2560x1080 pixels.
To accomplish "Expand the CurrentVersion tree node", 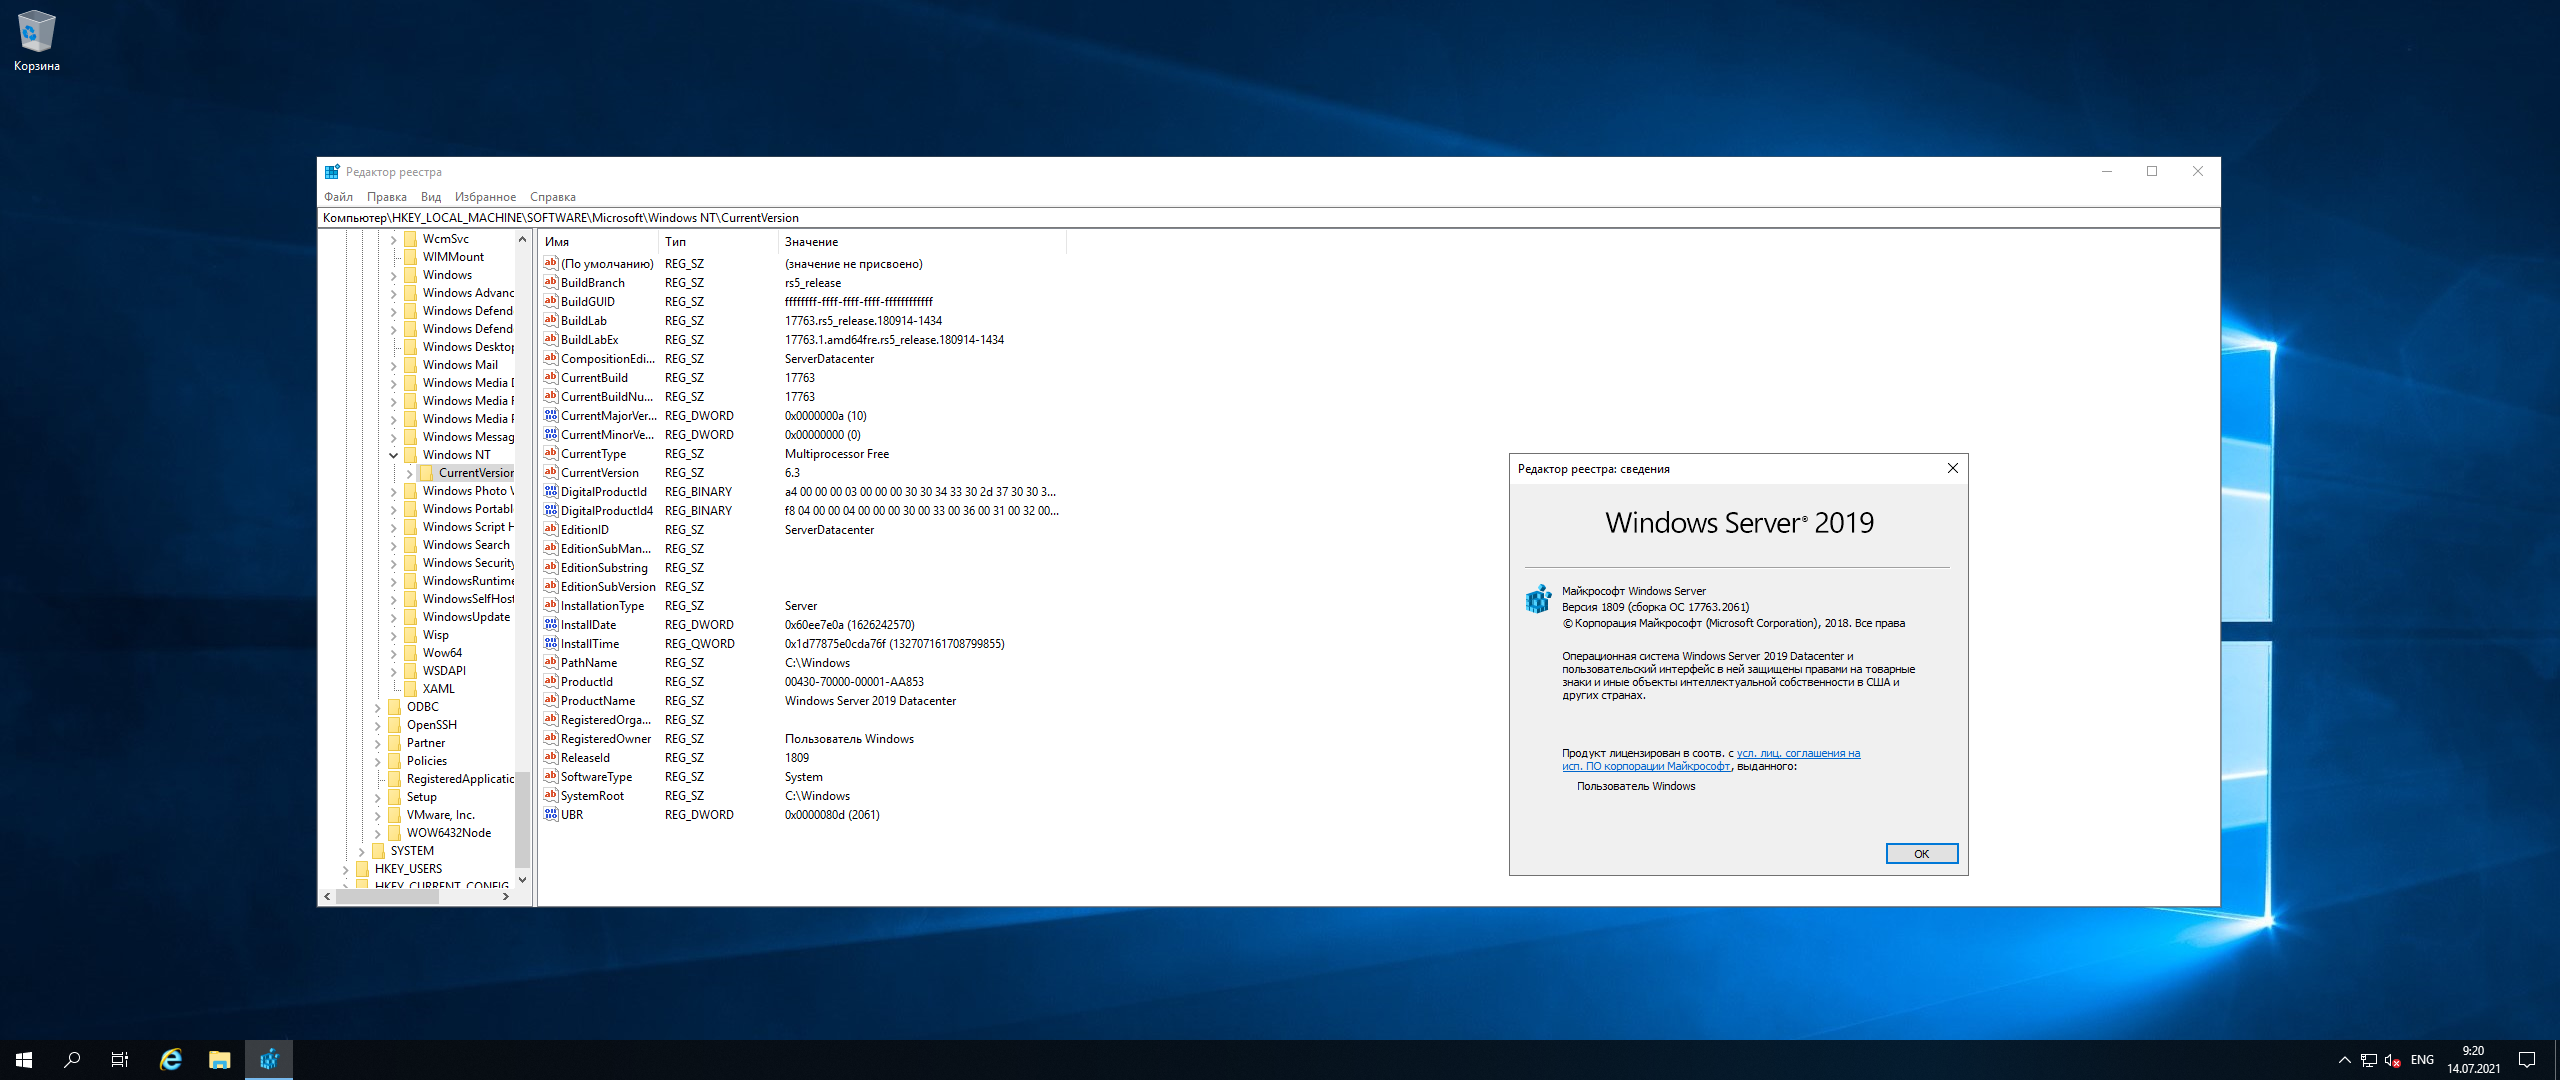I will tap(409, 473).
